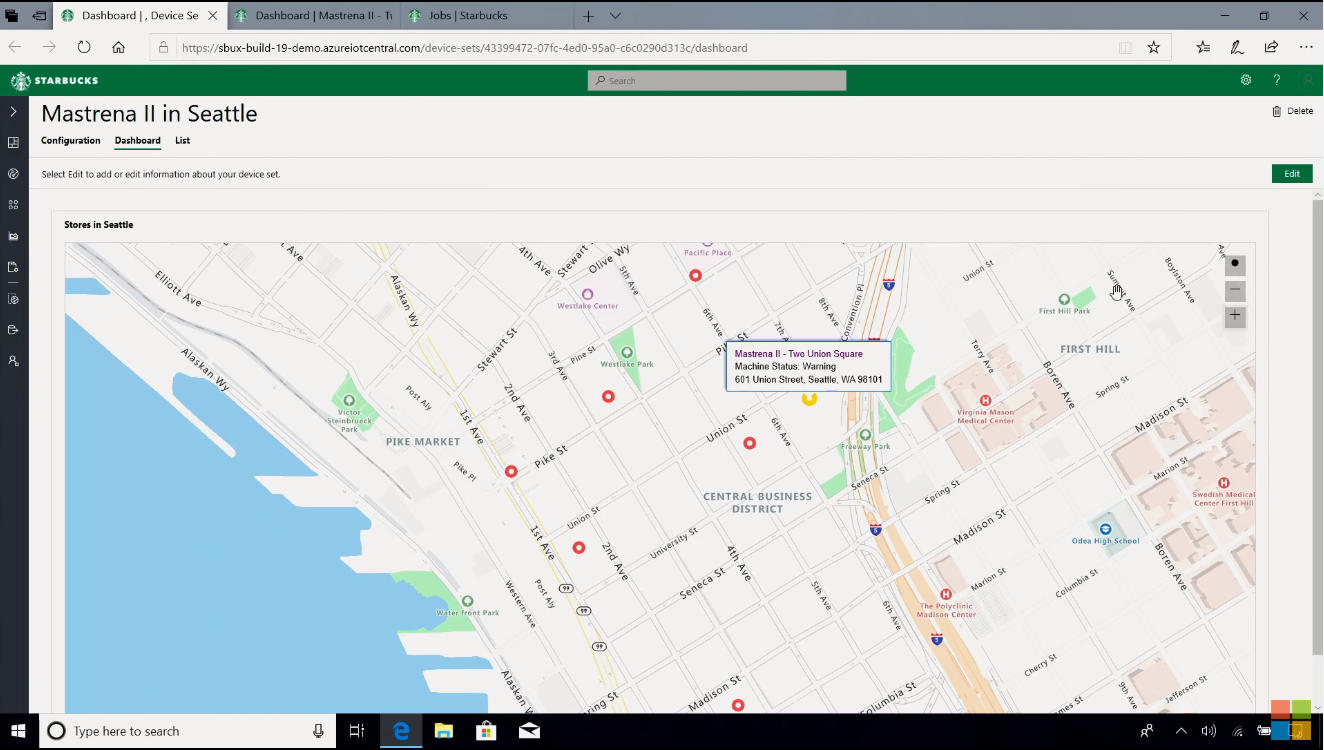Click the map style dot button
The width and height of the screenshot is (1324, 750).
click(1235, 265)
